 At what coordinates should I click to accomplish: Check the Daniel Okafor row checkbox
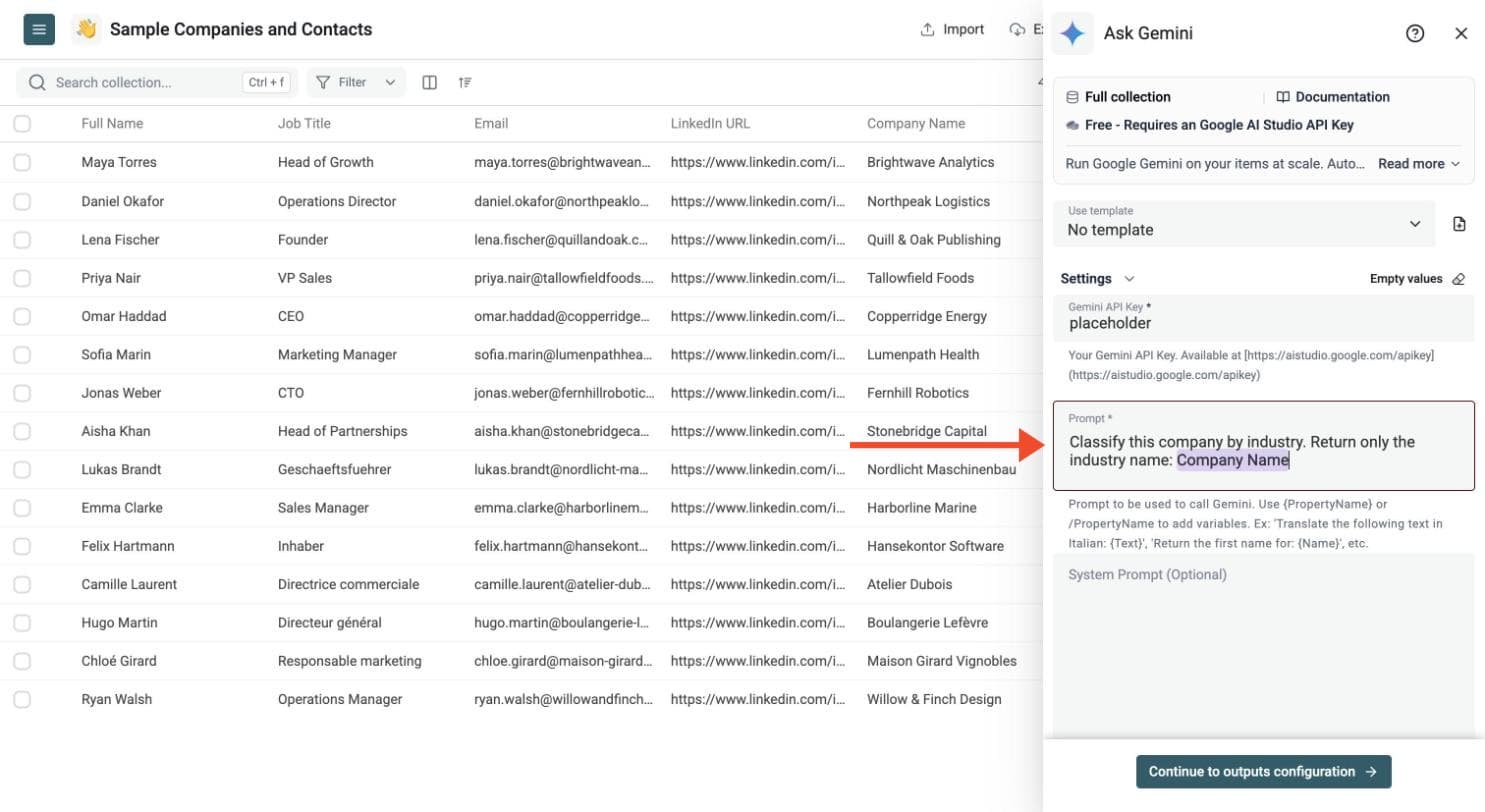pyautogui.click(x=22, y=201)
